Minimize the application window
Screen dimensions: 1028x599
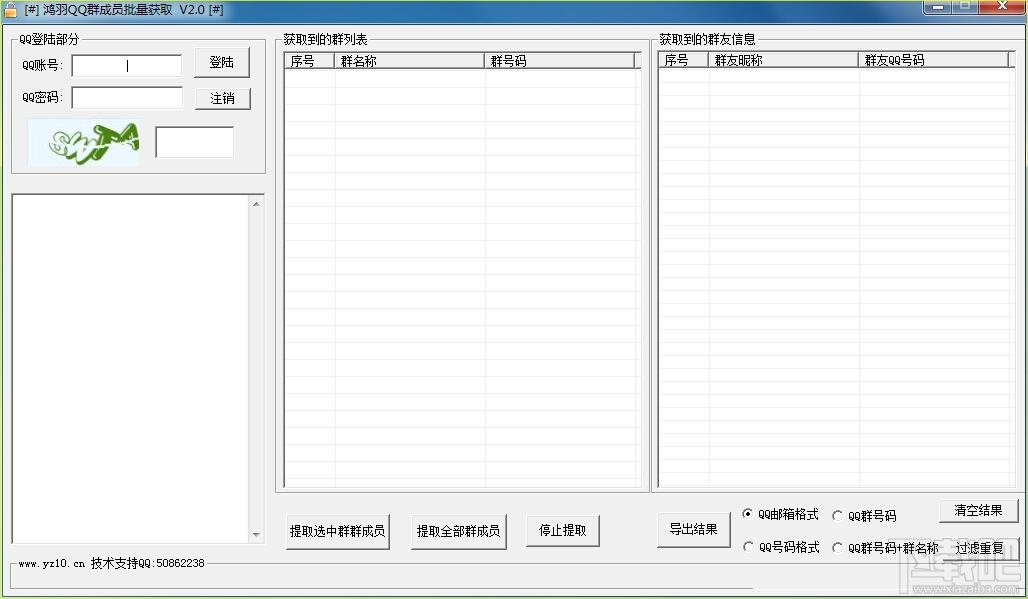point(937,7)
